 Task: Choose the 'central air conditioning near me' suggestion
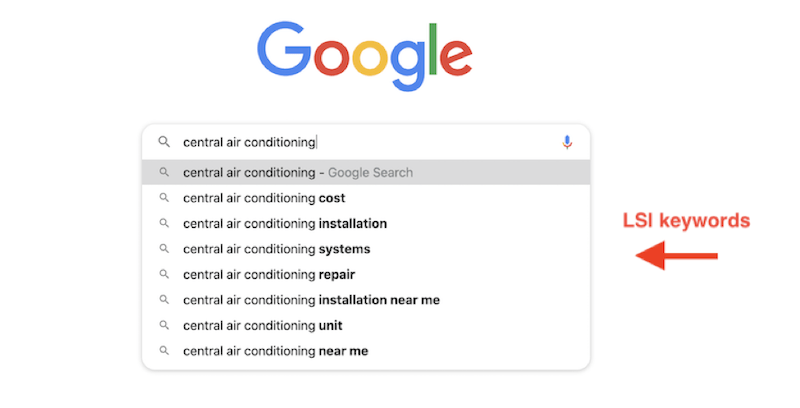(275, 351)
